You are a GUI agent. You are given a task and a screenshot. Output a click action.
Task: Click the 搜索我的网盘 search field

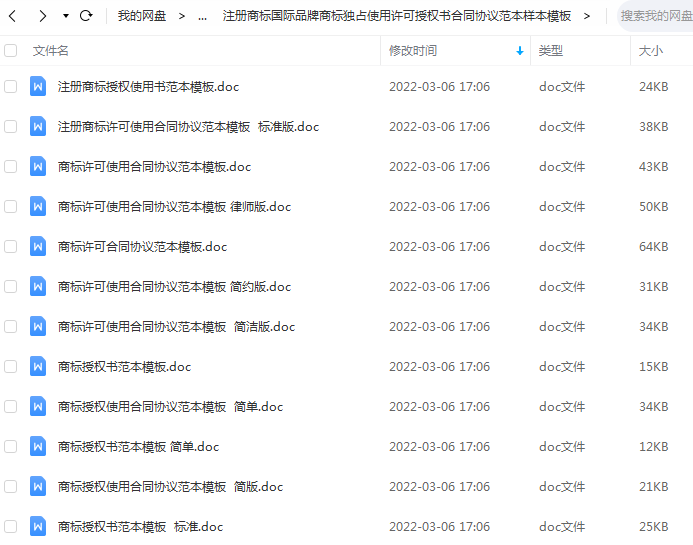point(656,16)
